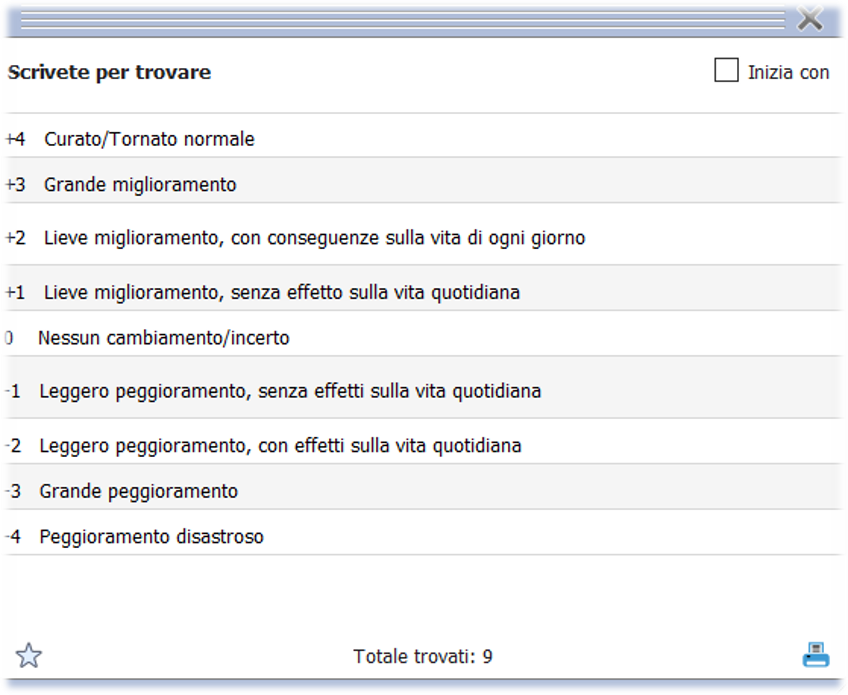Select '-4 Peggioramento disastroso' row
The width and height of the screenshot is (848, 695).
[151, 537]
